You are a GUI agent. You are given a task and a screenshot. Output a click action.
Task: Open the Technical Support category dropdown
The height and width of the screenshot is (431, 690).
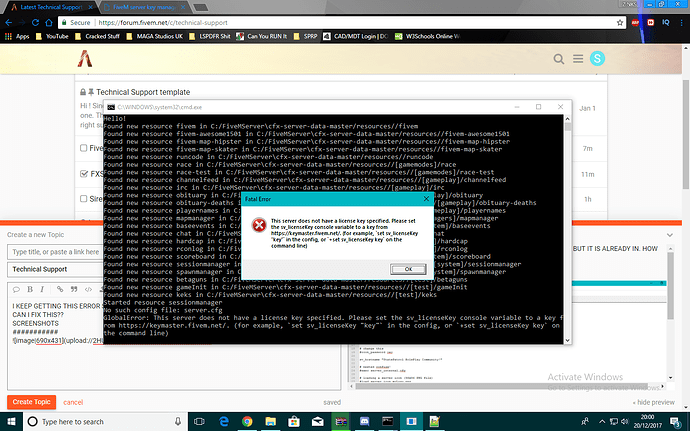pyautogui.click(x=55, y=269)
